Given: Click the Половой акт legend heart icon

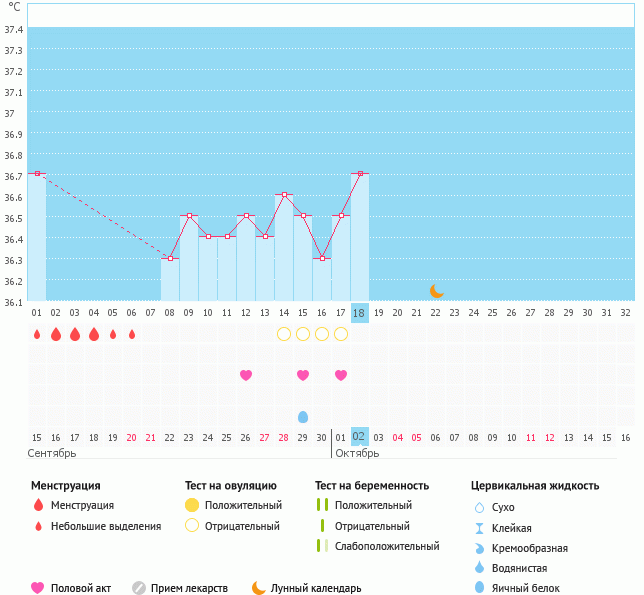Looking at the screenshot, I should (38, 588).
